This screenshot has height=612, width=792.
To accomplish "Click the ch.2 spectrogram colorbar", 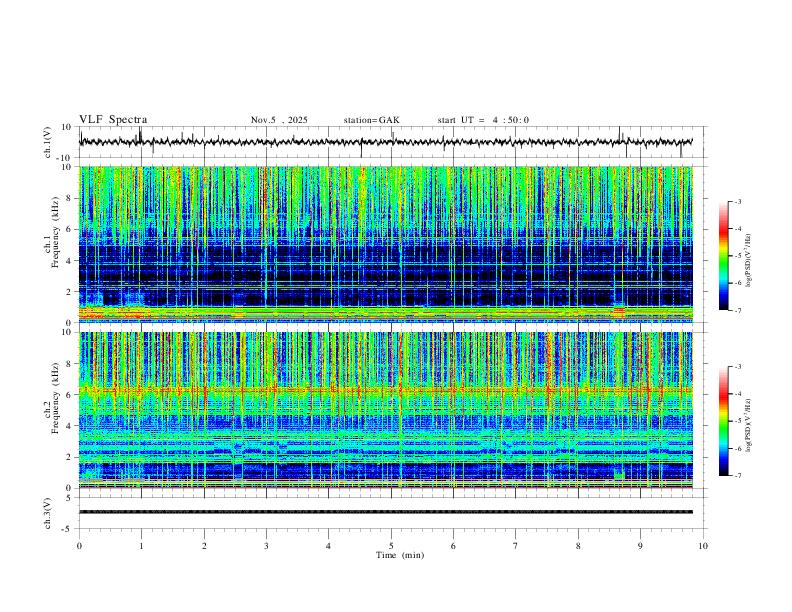I will (x=723, y=421).
